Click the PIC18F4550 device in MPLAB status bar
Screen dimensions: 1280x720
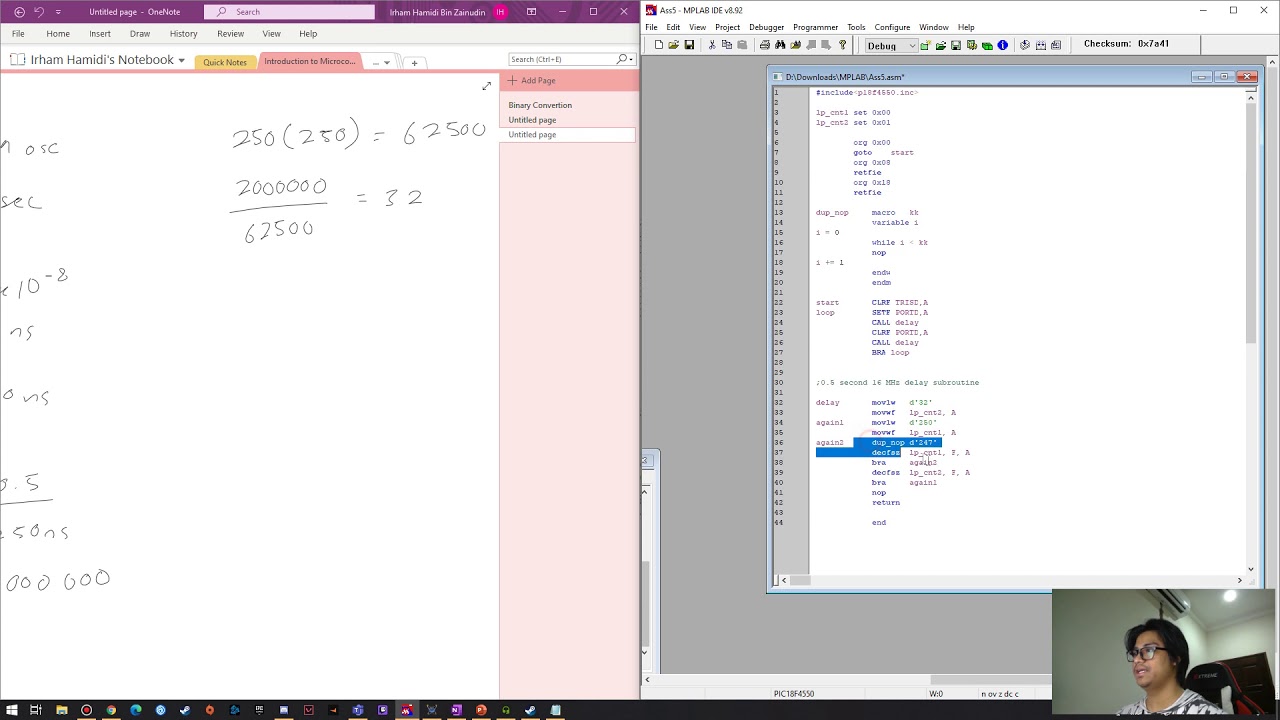pyautogui.click(x=794, y=694)
